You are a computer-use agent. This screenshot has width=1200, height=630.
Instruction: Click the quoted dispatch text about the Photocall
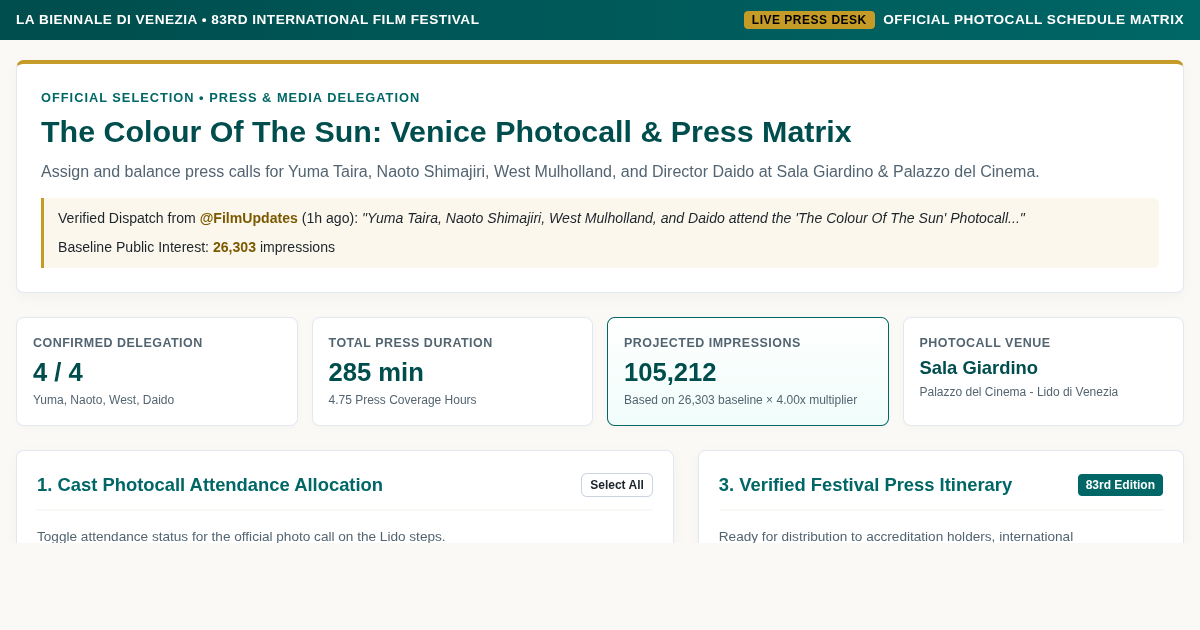pyautogui.click(x=693, y=218)
